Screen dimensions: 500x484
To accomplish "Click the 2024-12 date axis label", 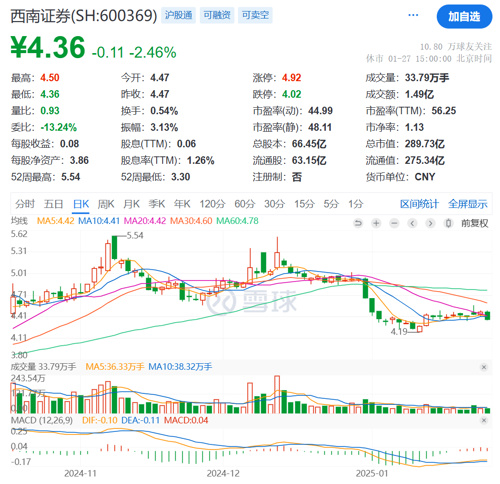I will 223,474.
